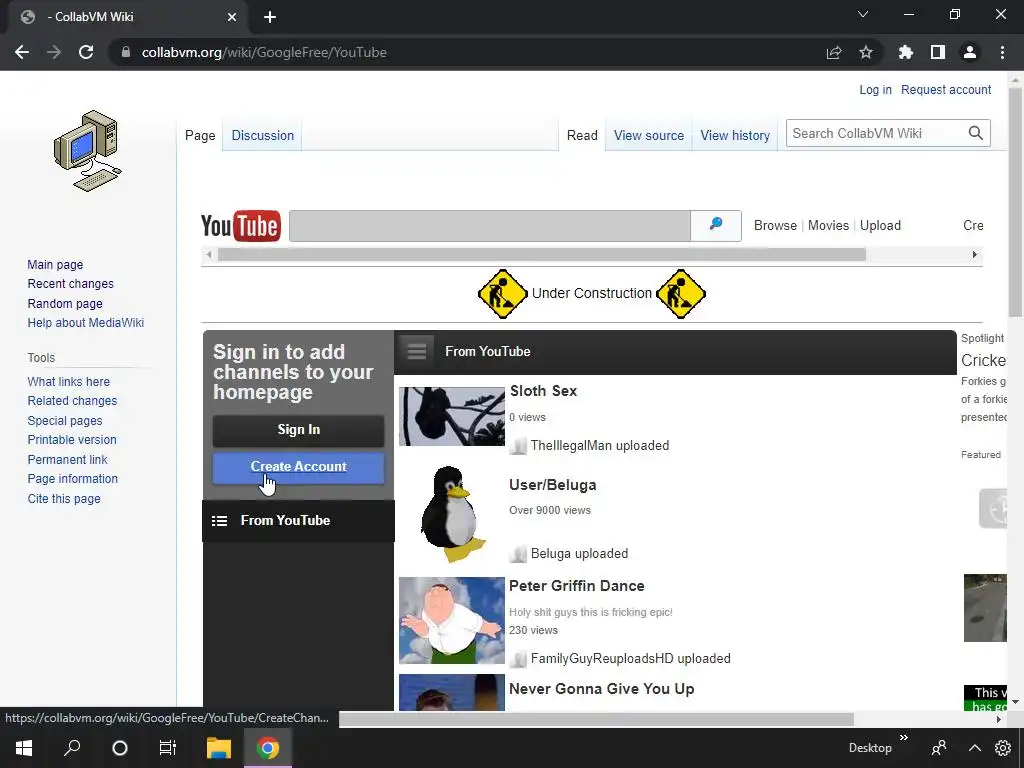Click TheIllegalMan uploader avatar icon
Image resolution: width=1024 pixels, height=768 pixels.
518,446
